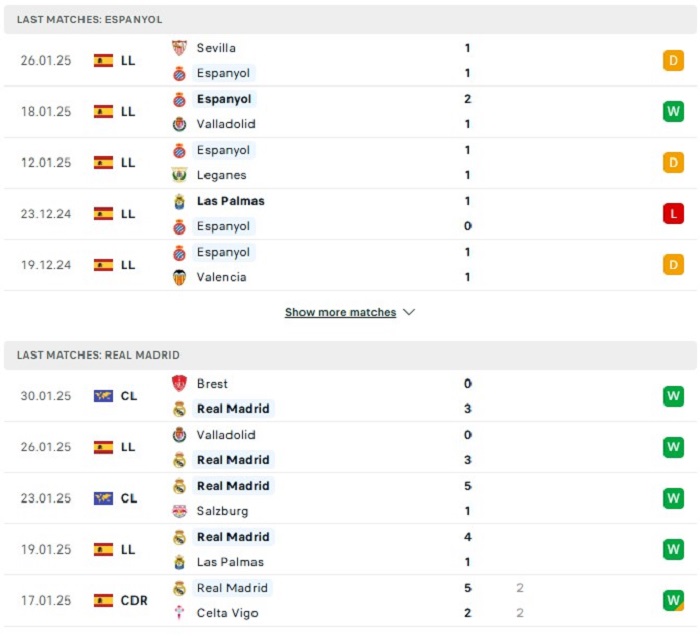
Task: Click the red L result badge
Action: 673,213
